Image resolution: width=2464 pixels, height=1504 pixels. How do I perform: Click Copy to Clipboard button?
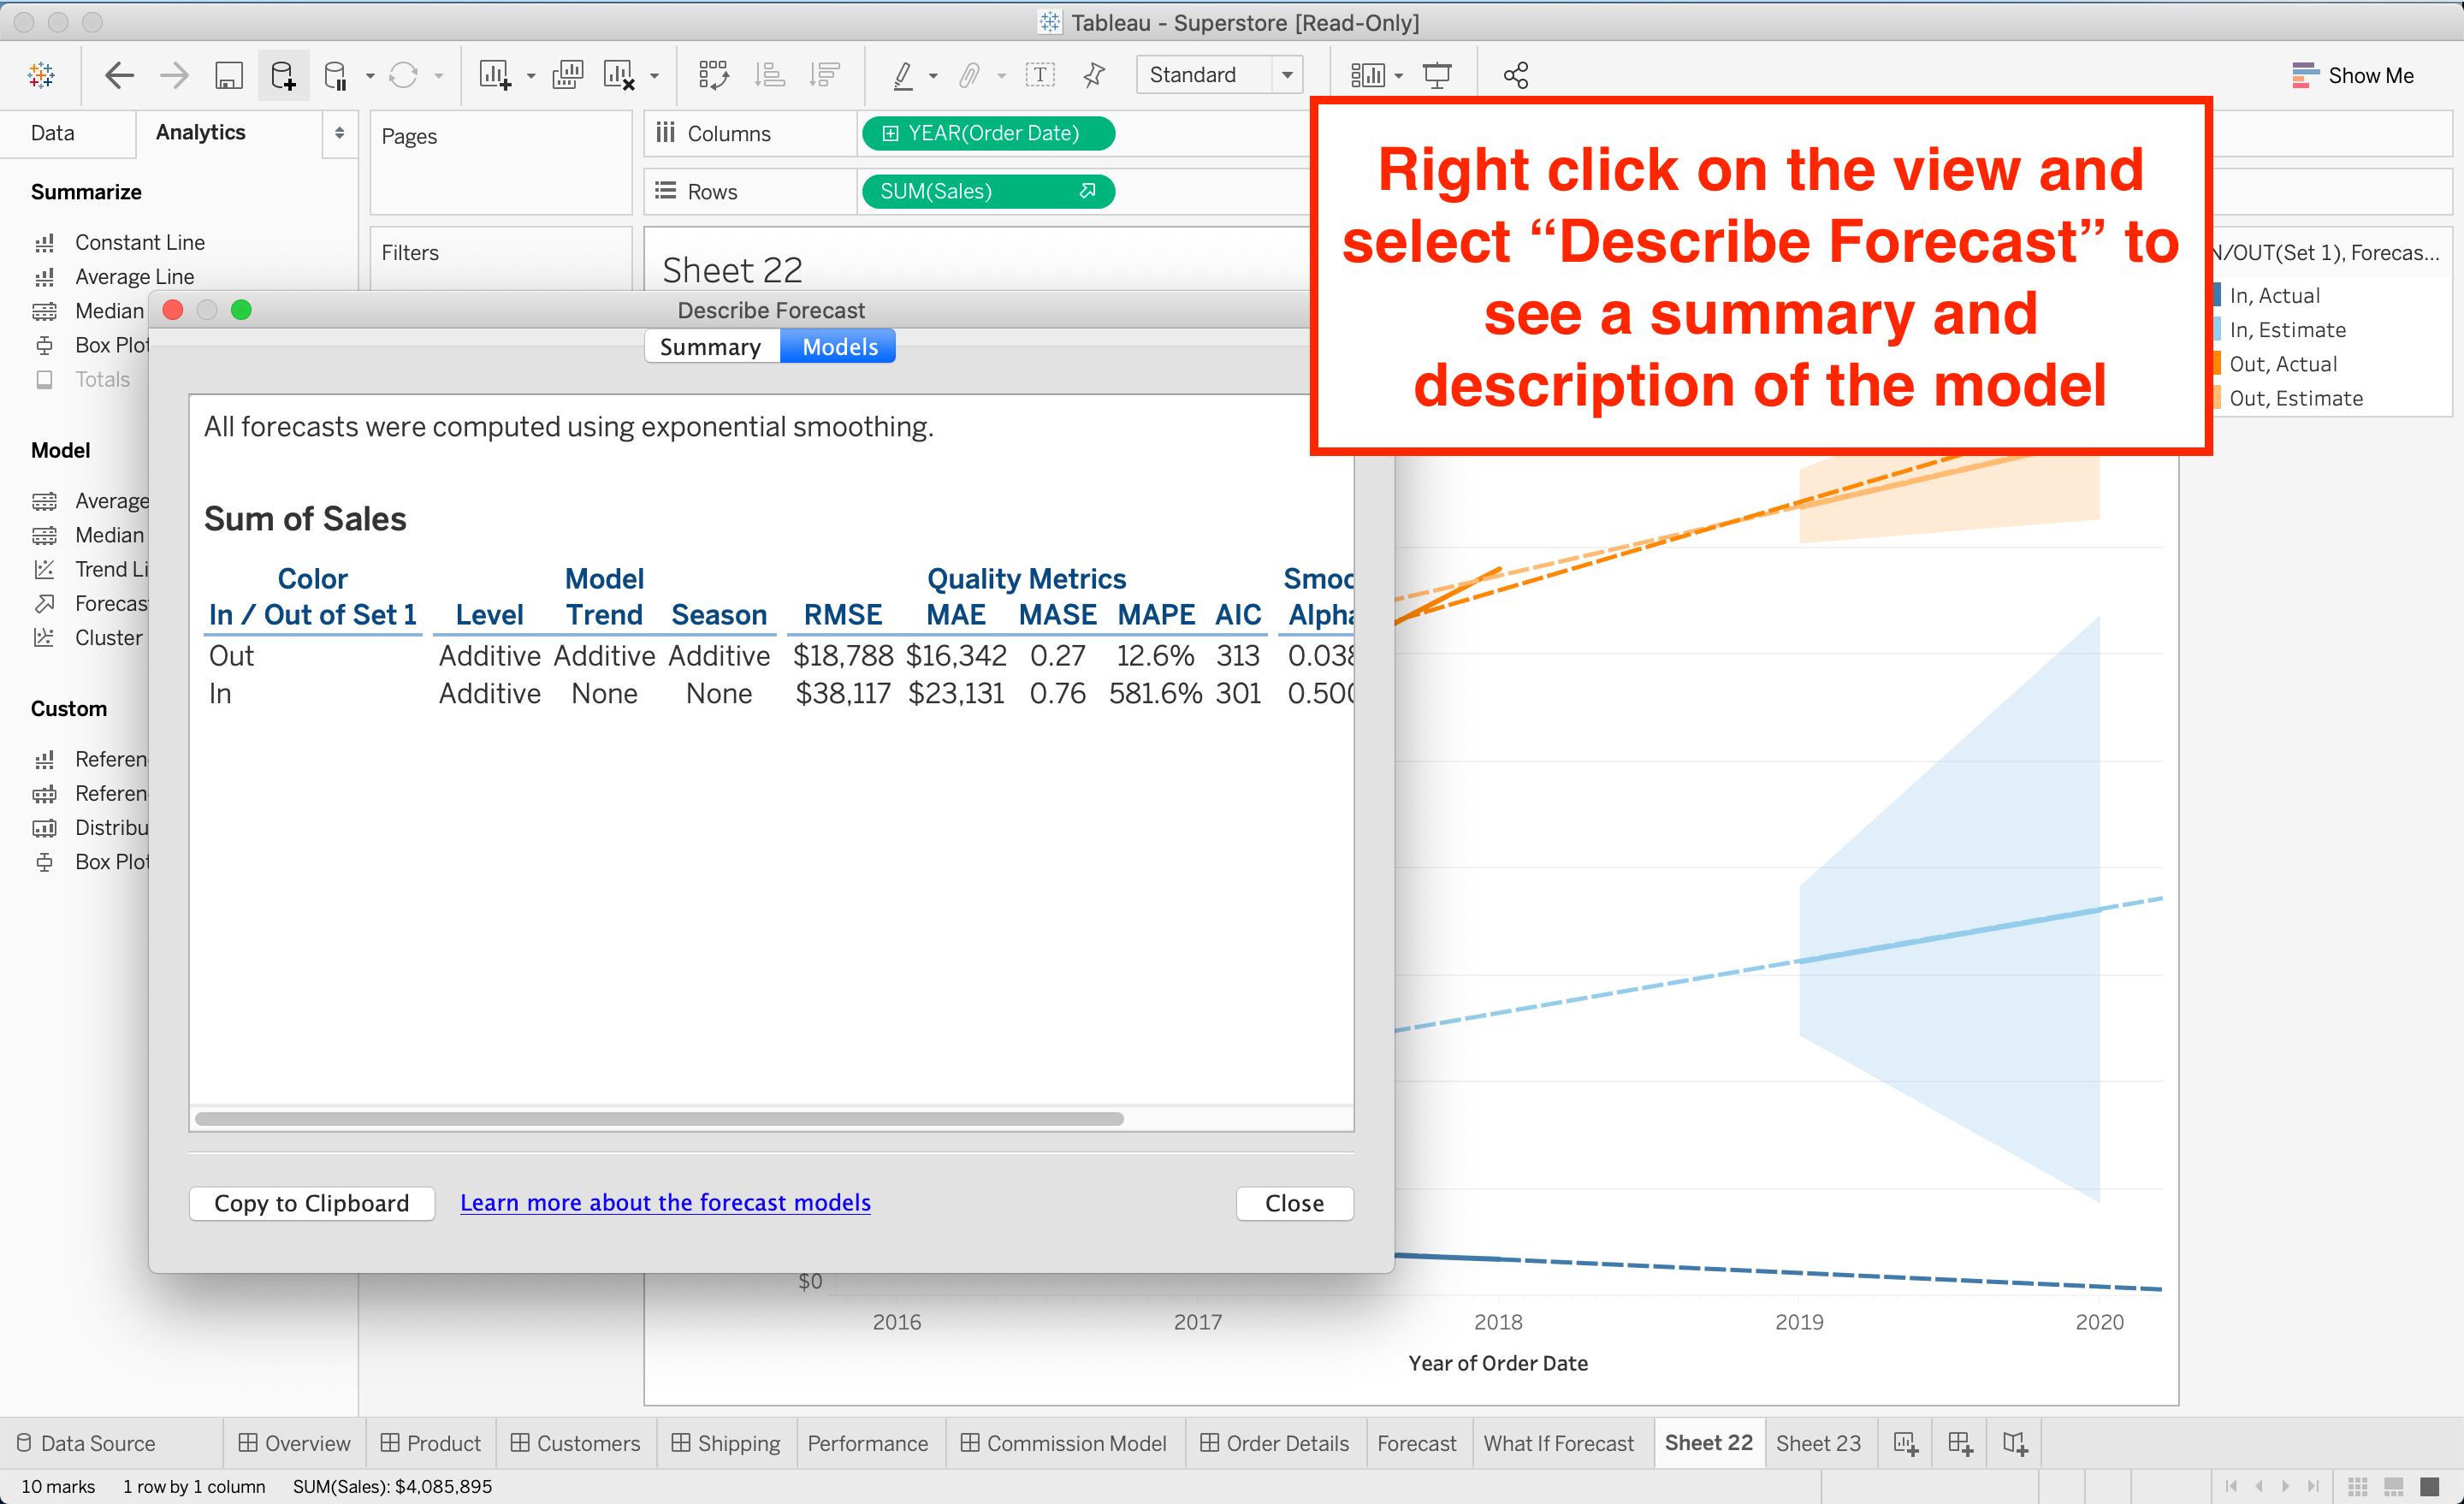coord(311,1203)
